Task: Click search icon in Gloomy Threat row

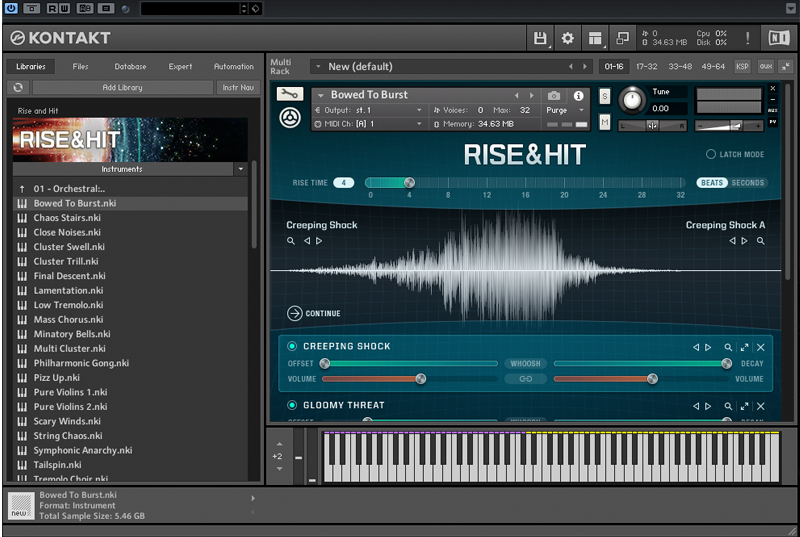Action: [728, 406]
